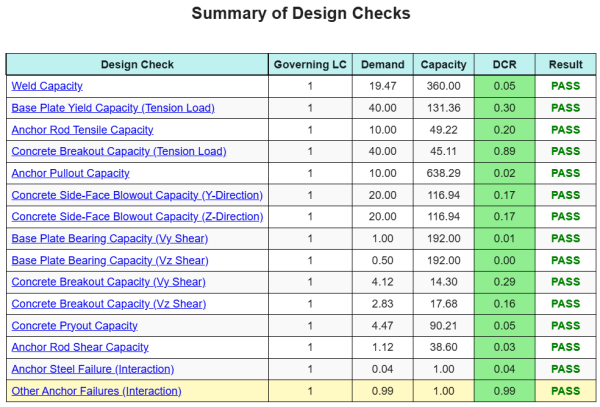Open Concrete Side-Face Blowout Capacity (Z-Direction) link
Viewport: 600px width, 407px height.
pyautogui.click(x=136, y=217)
